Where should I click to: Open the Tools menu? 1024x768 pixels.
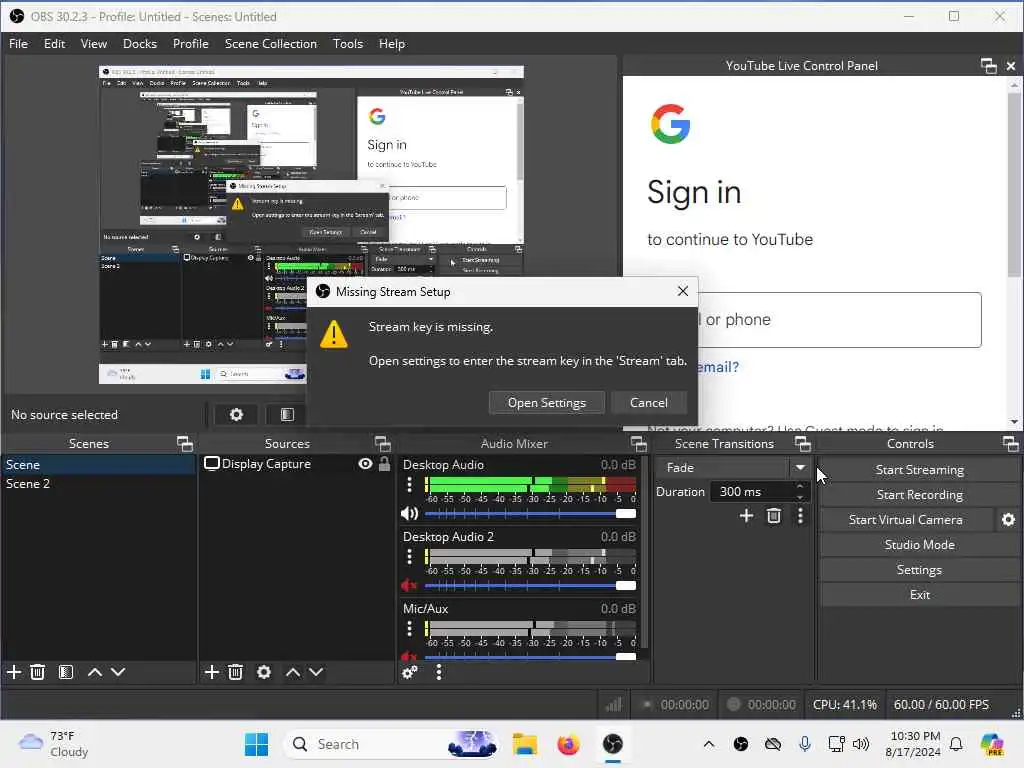(x=347, y=44)
